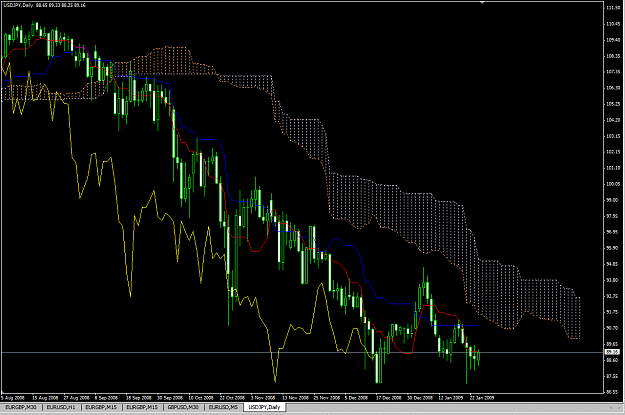Screen dimensions: 625x415
Task: Click the 106.30 price axis label
Action: (x=613, y=88)
